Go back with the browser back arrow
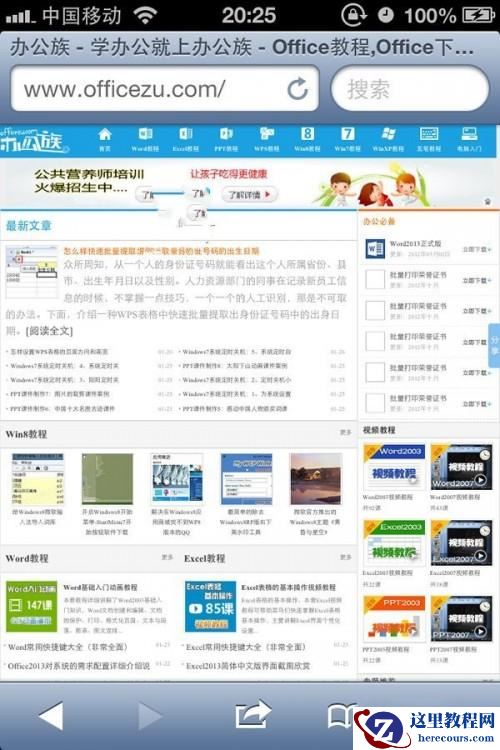 50,716
